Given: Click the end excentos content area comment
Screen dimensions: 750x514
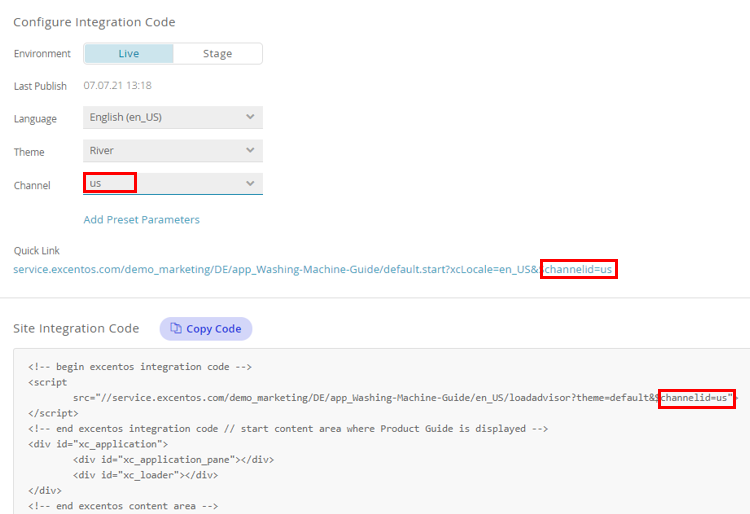Looking at the screenshot, I should coord(123,506).
